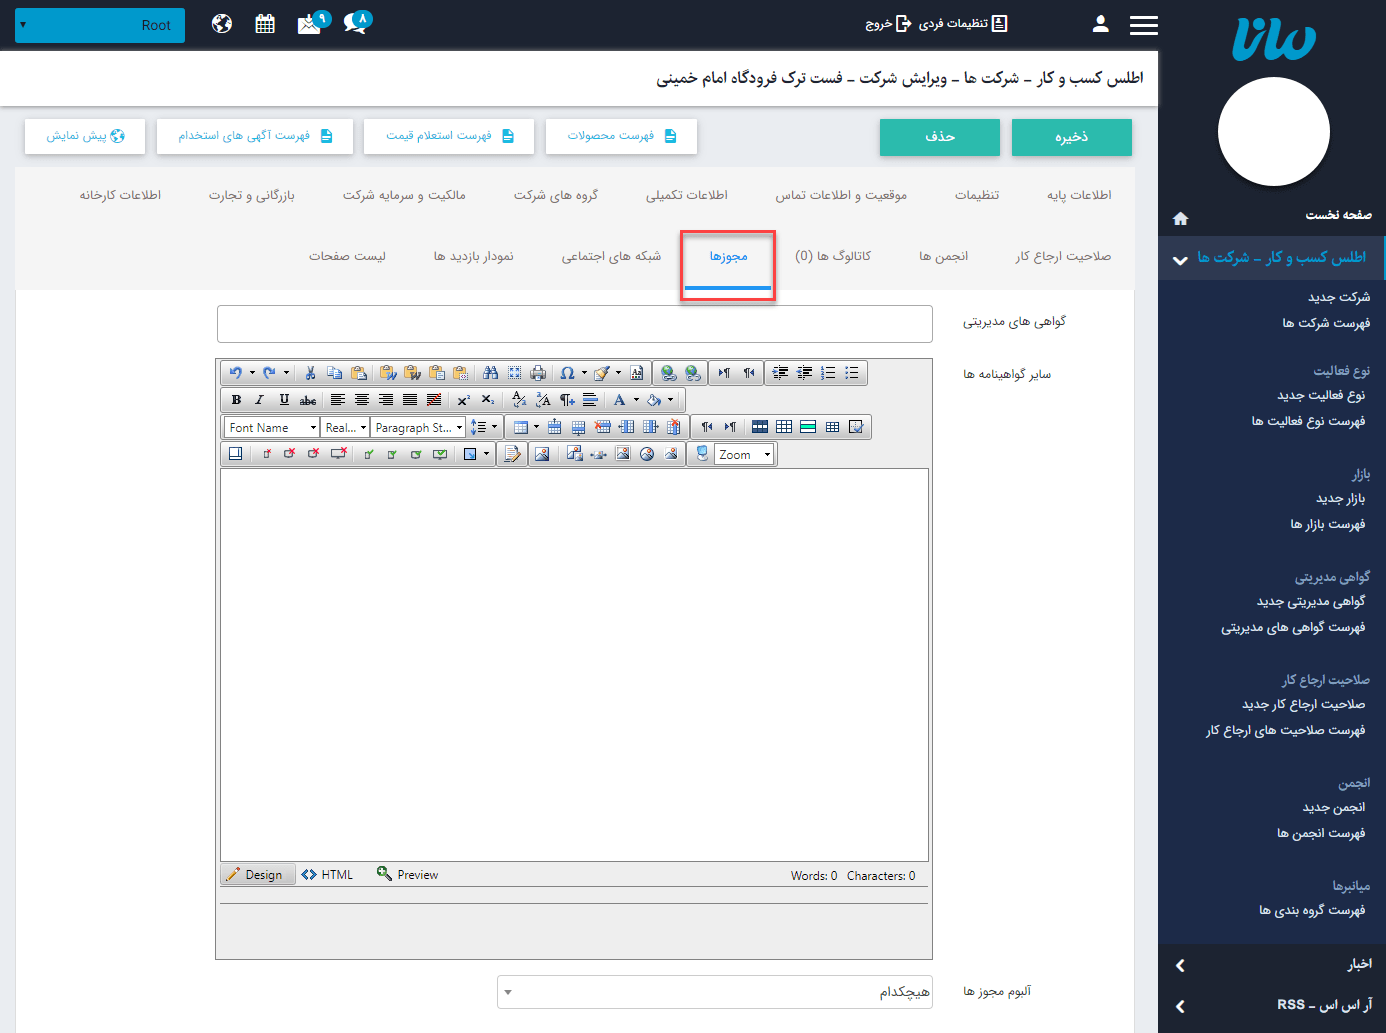This screenshot has height=1033, width=1386.
Task: Open Find and Replace binoculars icon
Action: (490, 373)
